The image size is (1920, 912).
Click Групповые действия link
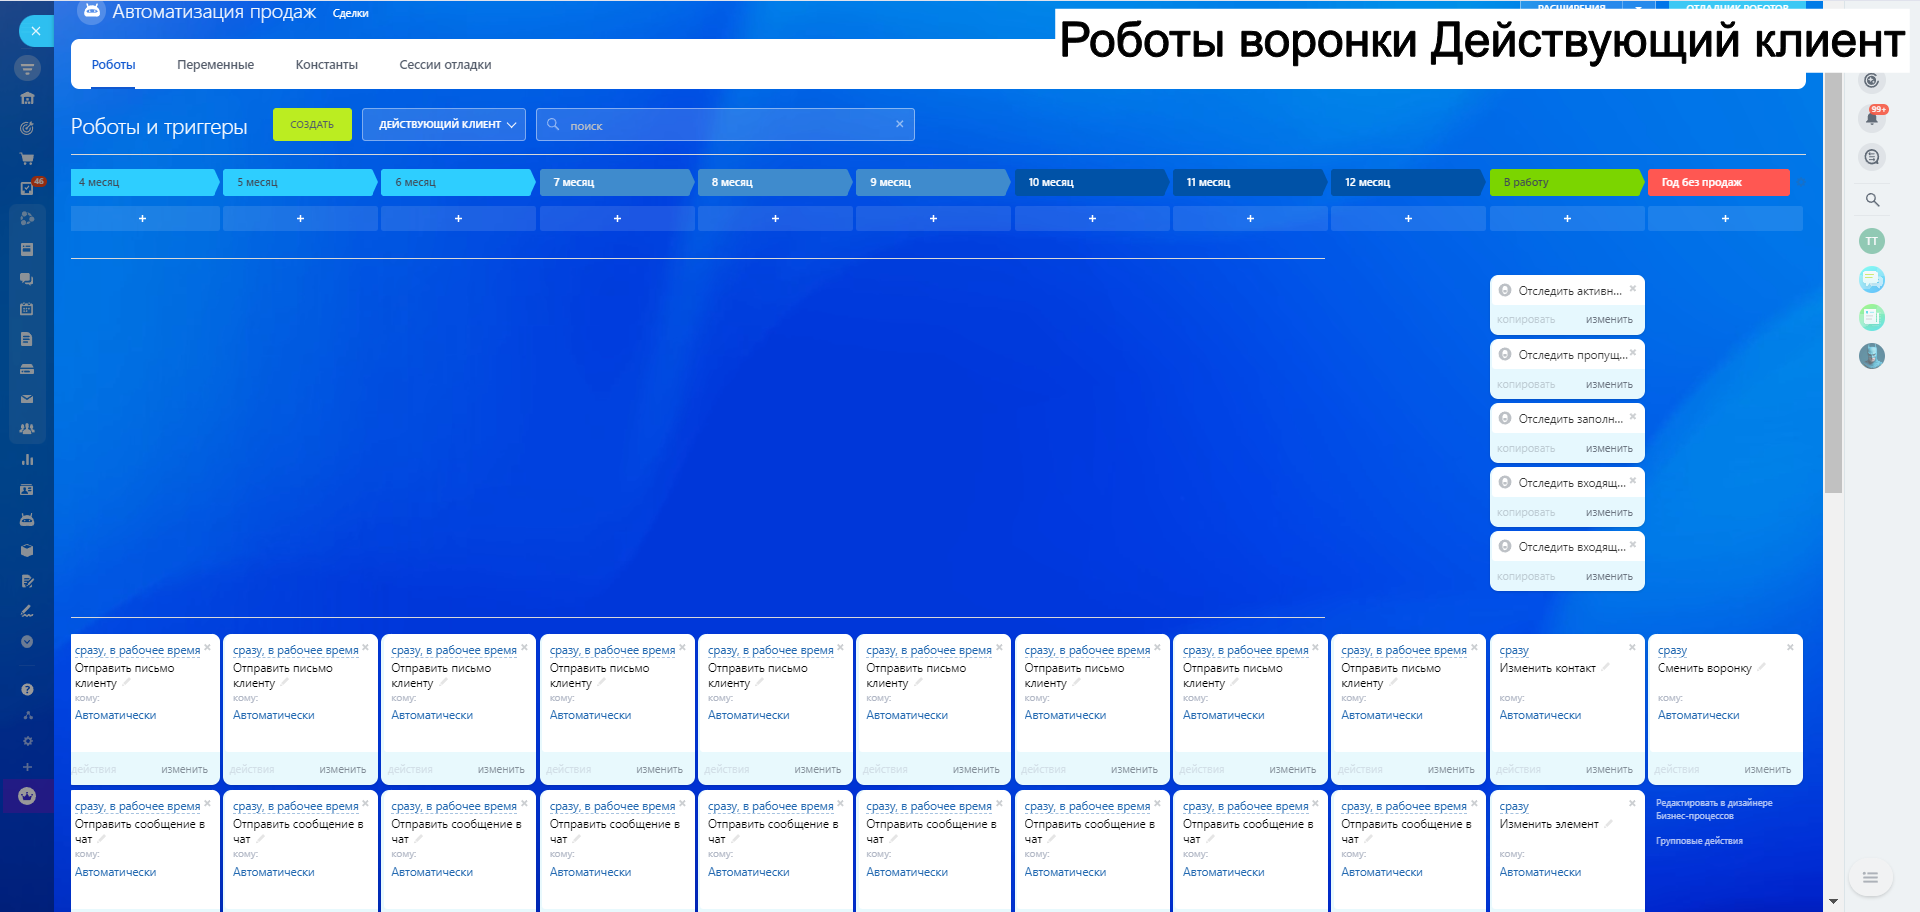[1698, 841]
